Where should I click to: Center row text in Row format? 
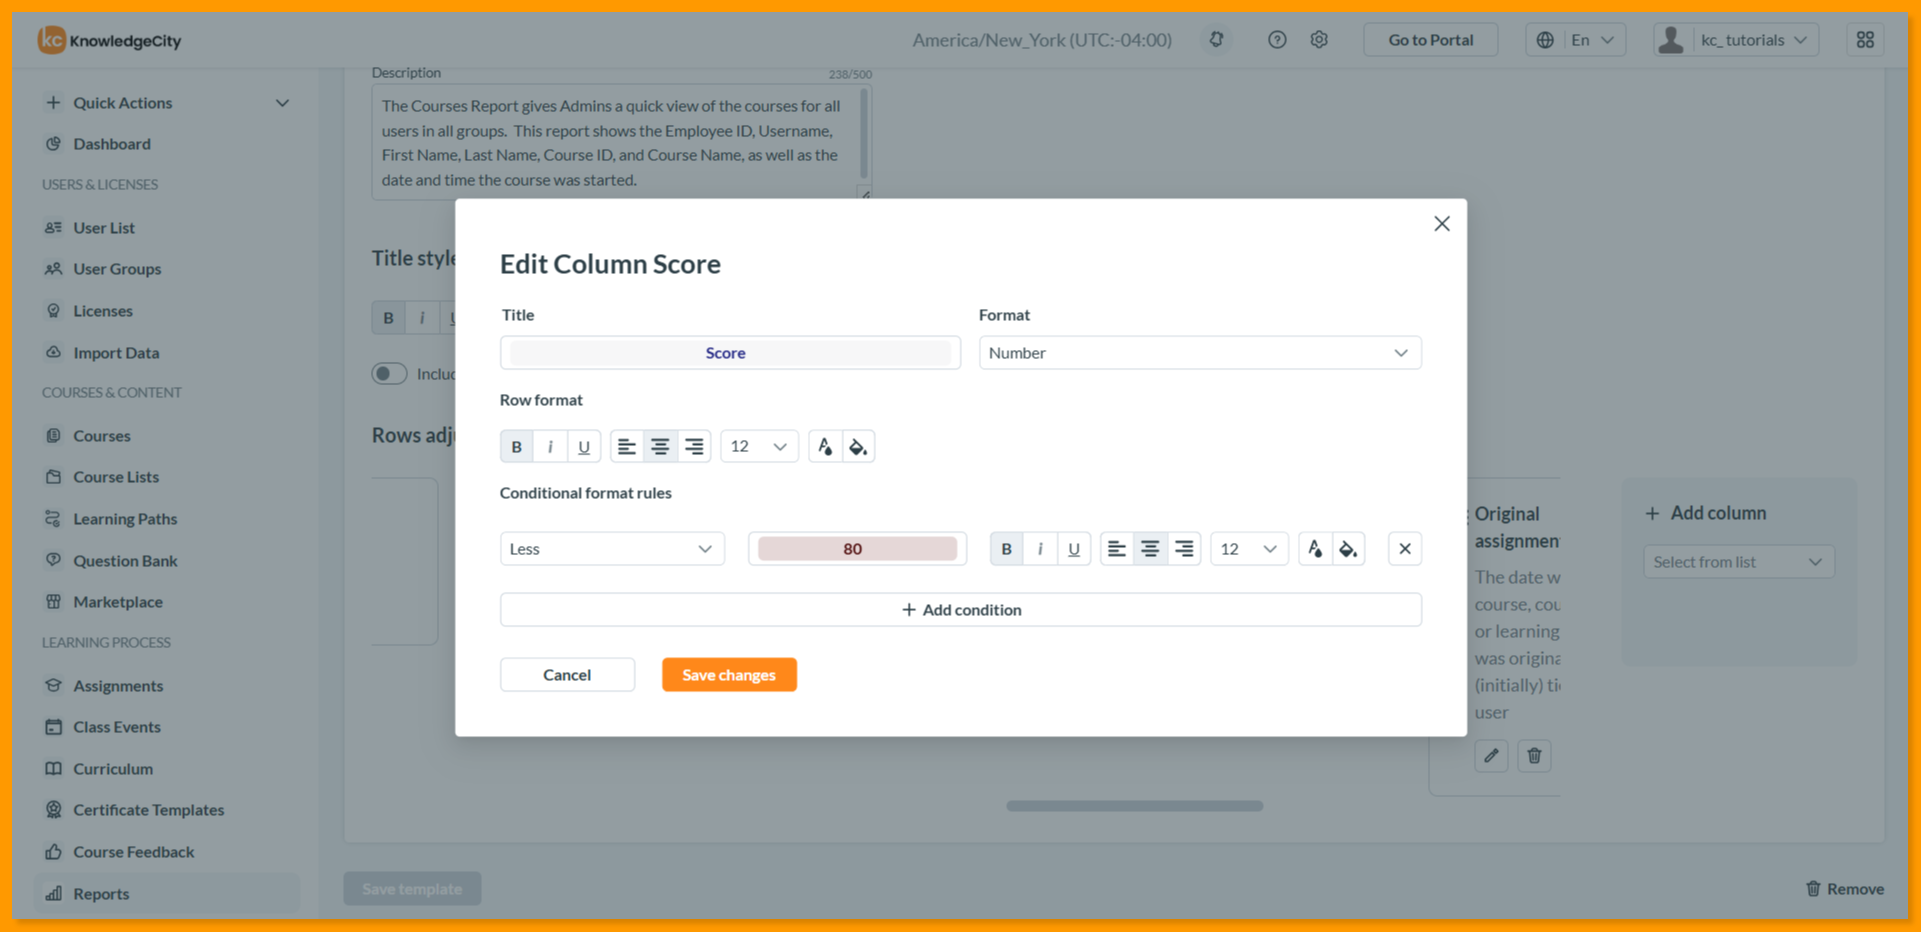(x=660, y=447)
